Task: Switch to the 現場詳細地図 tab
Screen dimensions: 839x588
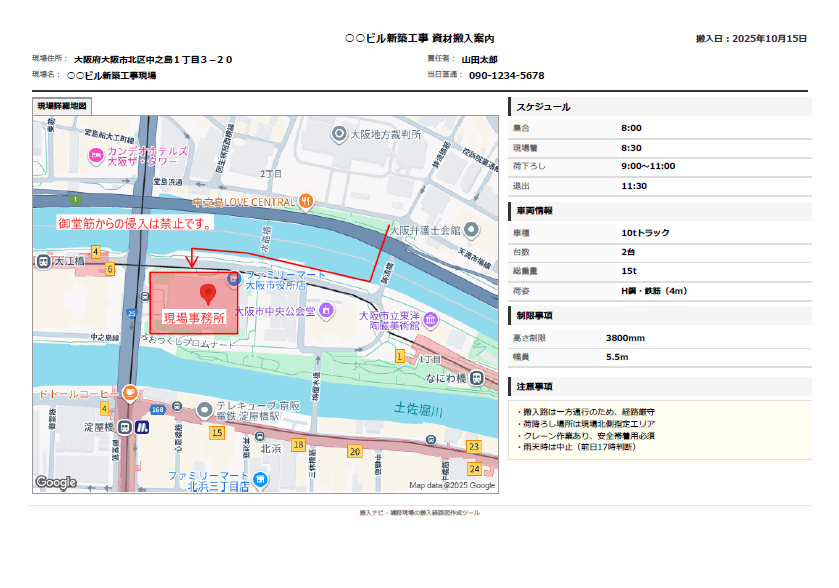Action: (x=63, y=106)
